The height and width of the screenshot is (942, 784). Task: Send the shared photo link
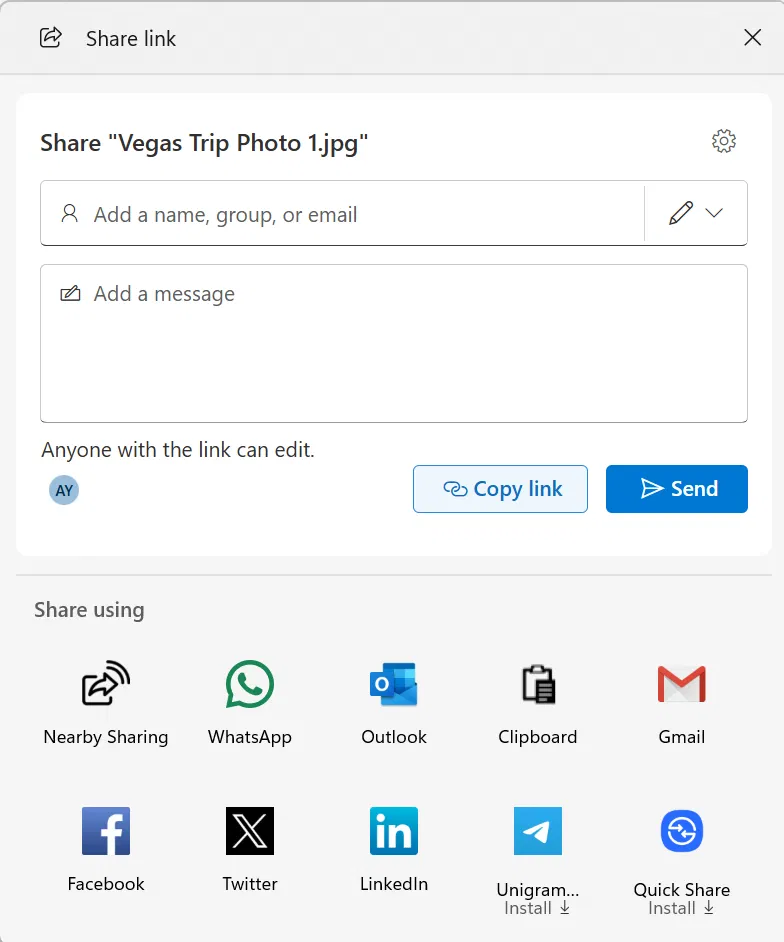(676, 489)
